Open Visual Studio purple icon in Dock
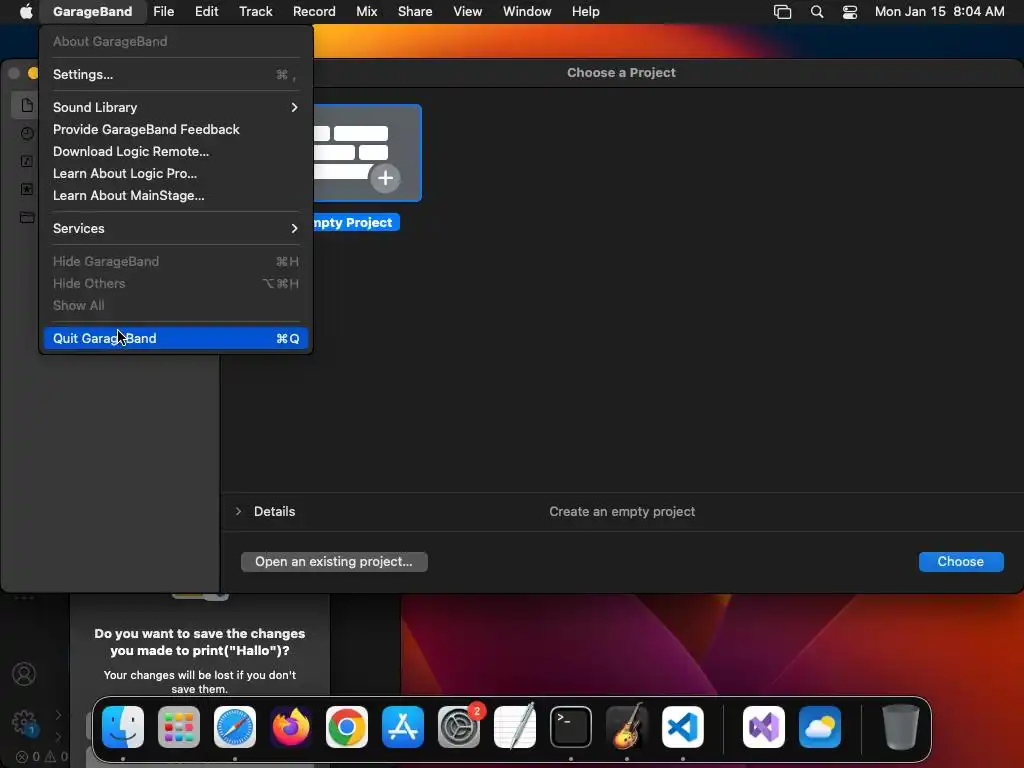 [x=763, y=727]
